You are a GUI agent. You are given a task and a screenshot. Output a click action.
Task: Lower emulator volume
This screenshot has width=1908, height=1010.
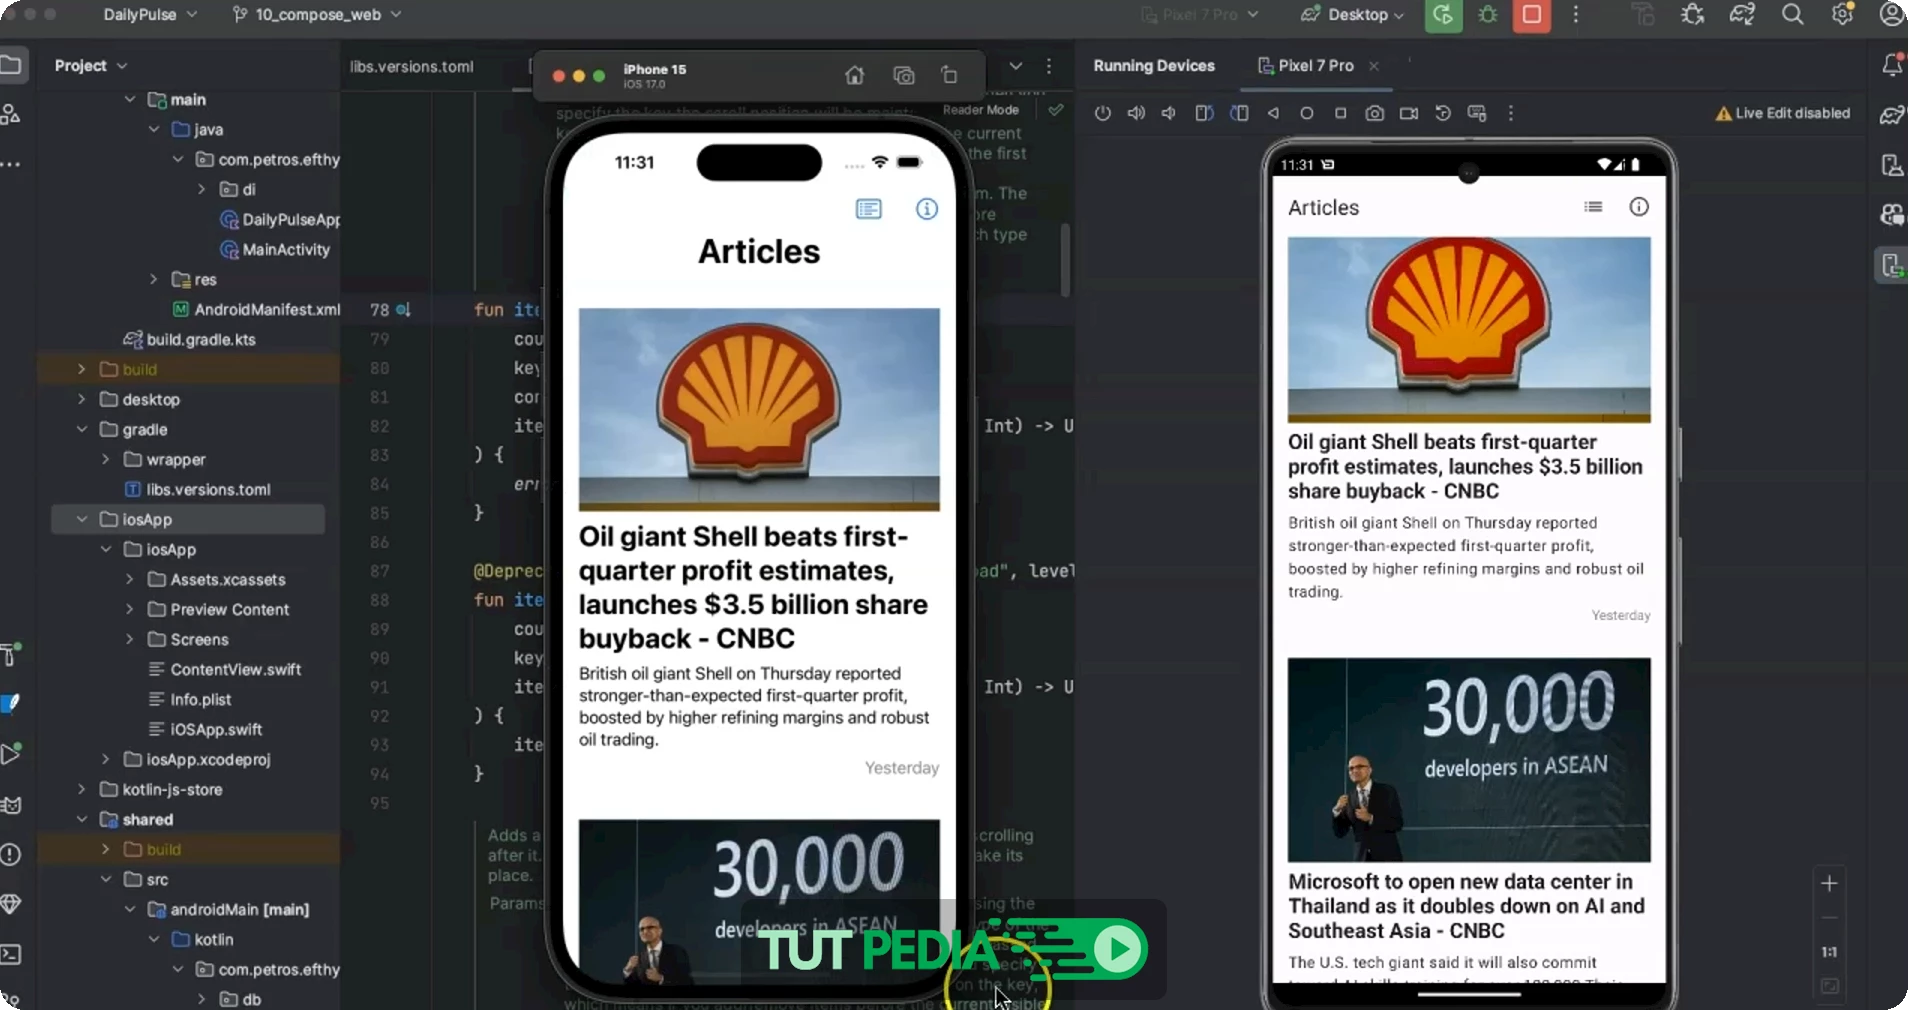pyautogui.click(x=1169, y=113)
